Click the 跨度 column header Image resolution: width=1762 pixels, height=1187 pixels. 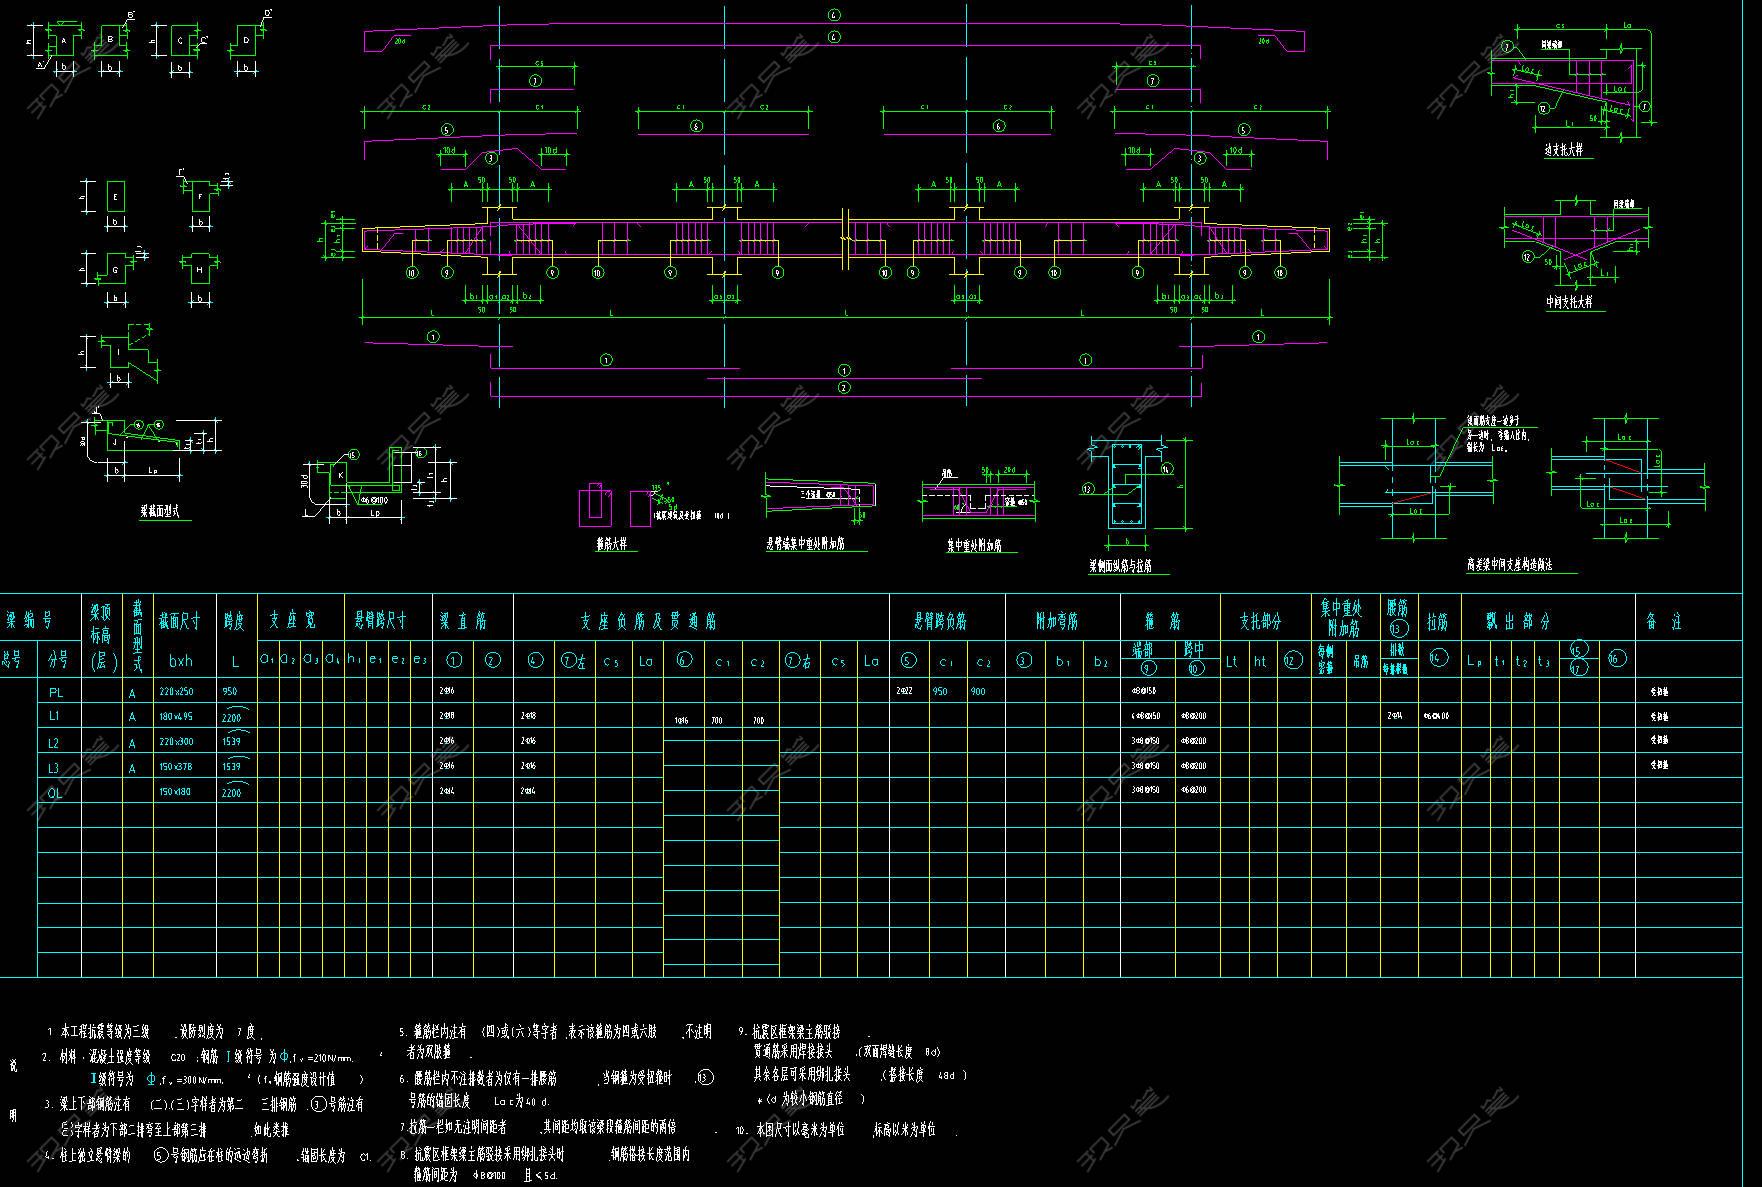point(236,621)
